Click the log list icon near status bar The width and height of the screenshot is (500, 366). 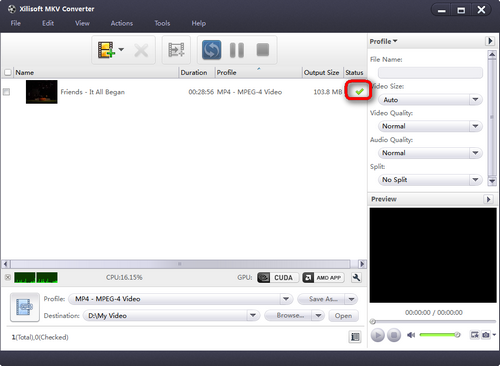pos(355,337)
